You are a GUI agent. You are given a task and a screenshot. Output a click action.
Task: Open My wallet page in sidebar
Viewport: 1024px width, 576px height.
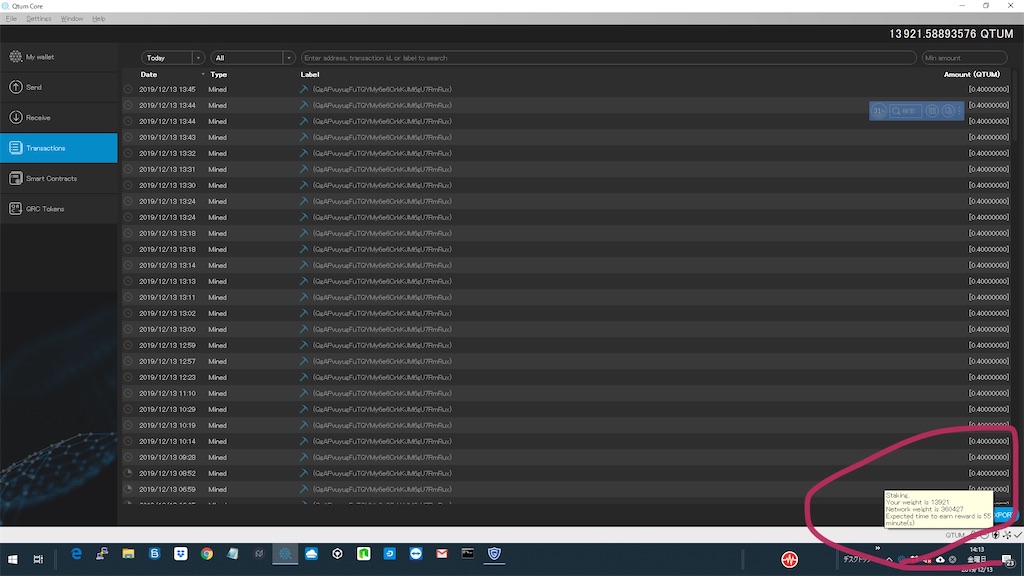pyautogui.click(x=59, y=57)
